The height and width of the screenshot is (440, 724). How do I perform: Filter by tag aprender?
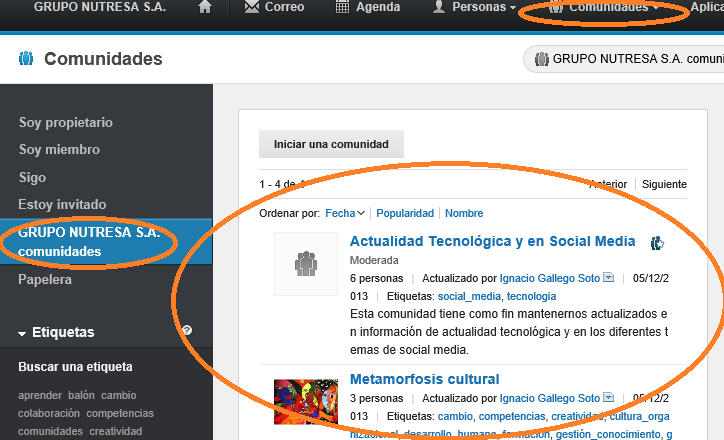(40, 396)
